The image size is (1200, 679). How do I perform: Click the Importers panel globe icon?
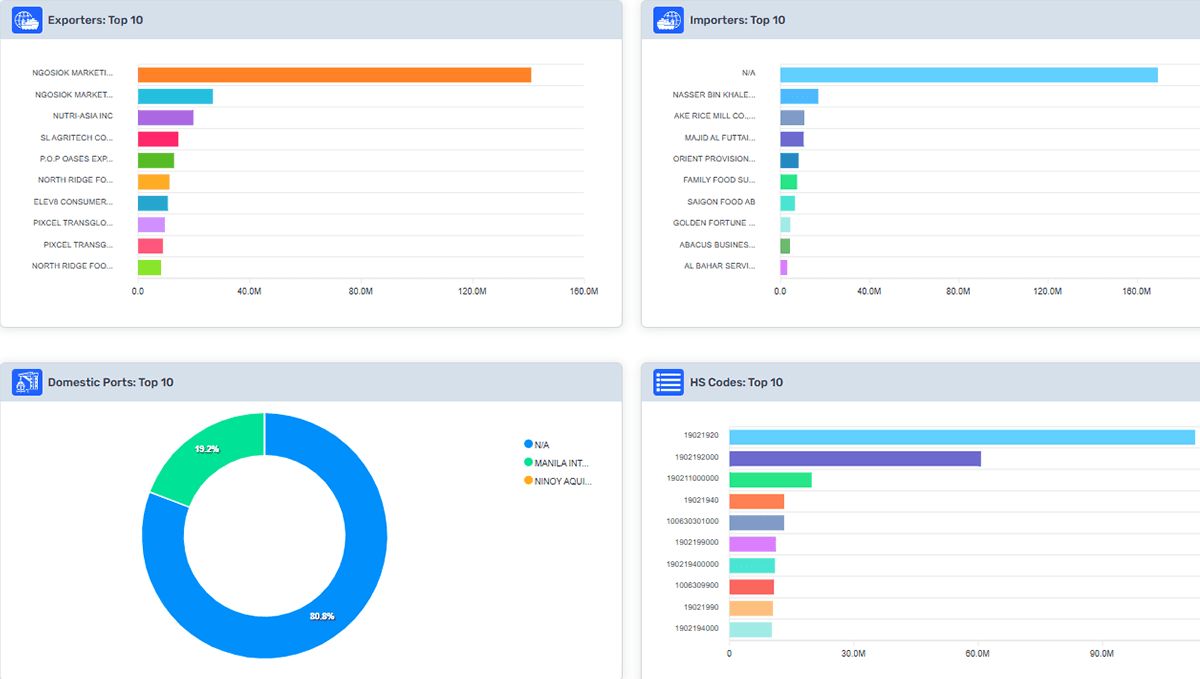(x=668, y=20)
